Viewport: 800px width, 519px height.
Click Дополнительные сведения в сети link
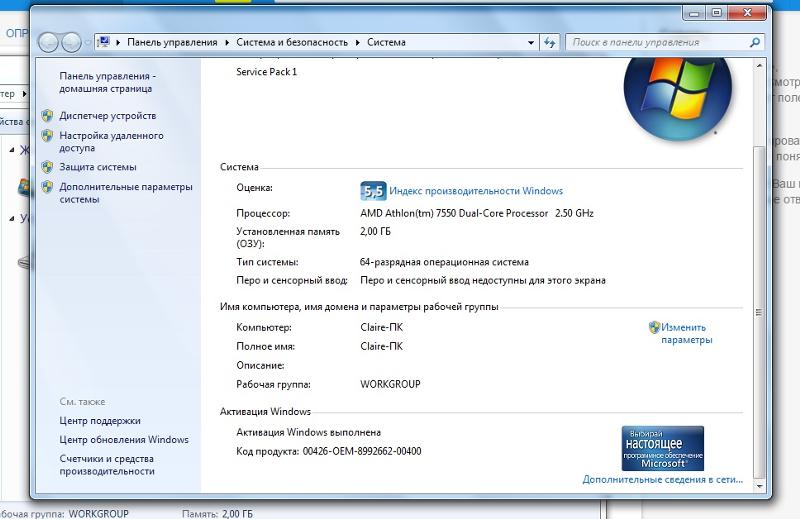point(663,480)
